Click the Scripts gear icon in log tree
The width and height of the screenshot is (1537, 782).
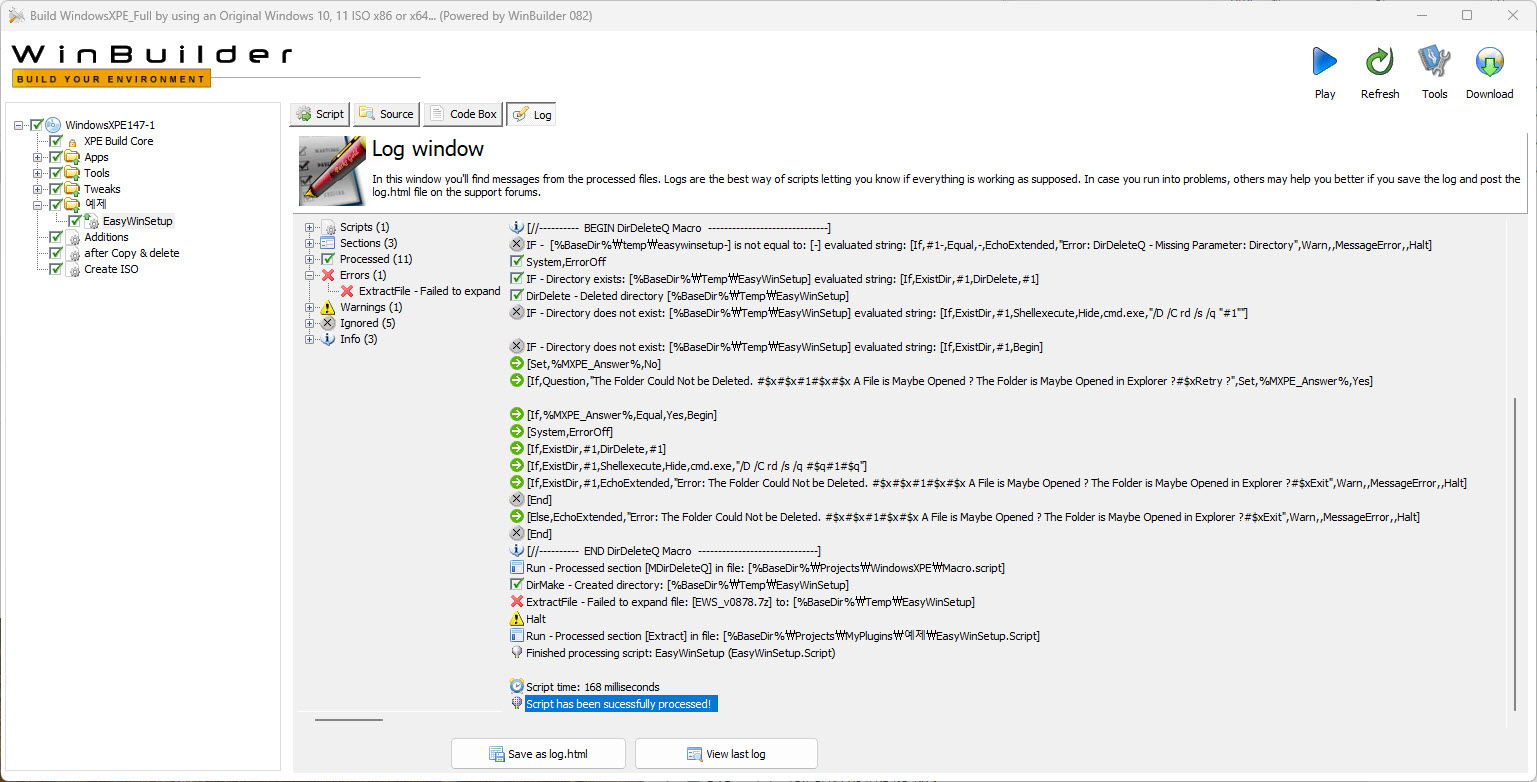[x=328, y=227]
